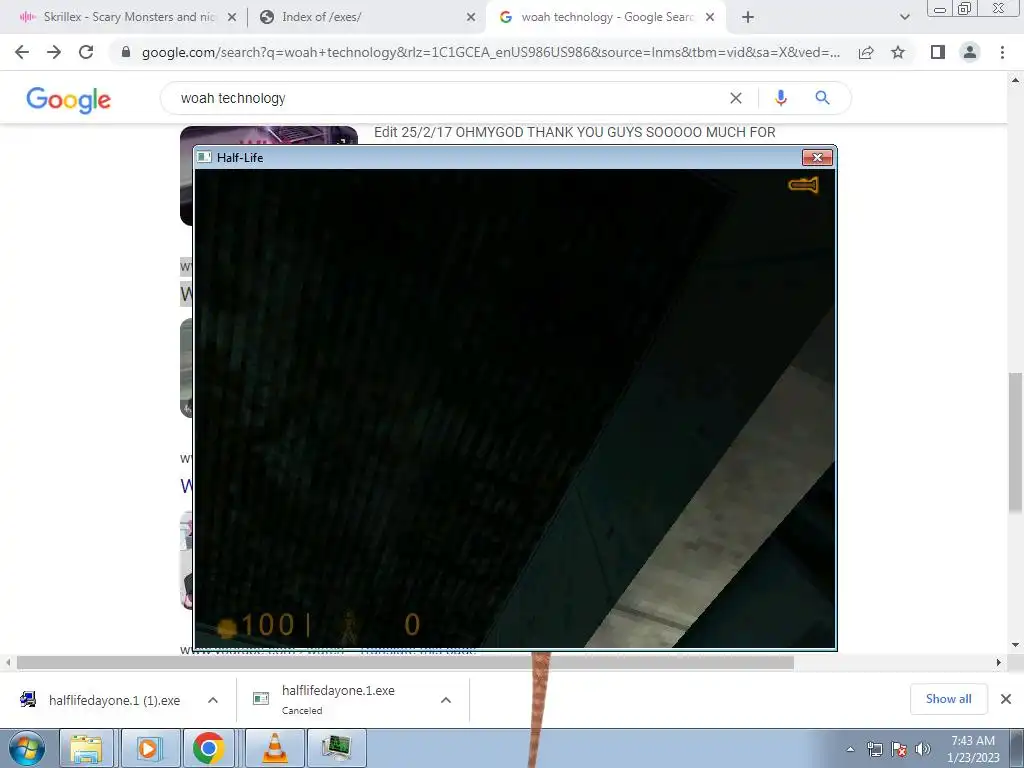This screenshot has width=1024, height=768.
Task: Click the scroll right arrow at bottom
Action: (x=999, y=663)
